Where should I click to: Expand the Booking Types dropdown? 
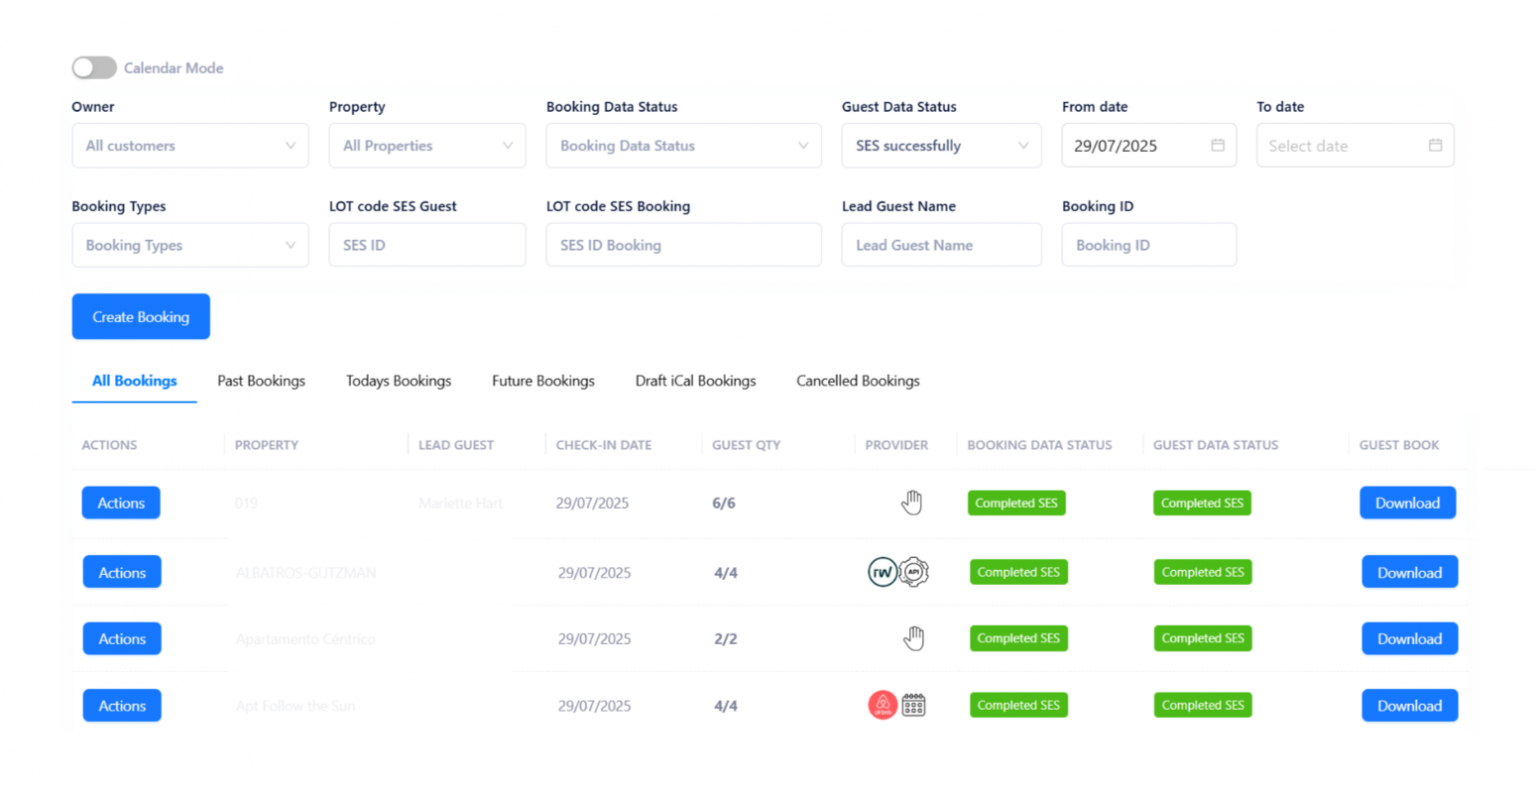click(x=190, y=245)
